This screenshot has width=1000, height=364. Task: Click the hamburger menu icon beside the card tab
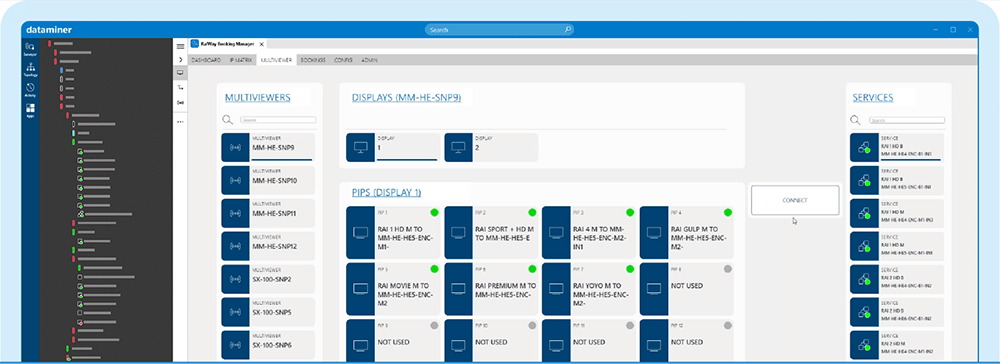[x=180, y=46]
